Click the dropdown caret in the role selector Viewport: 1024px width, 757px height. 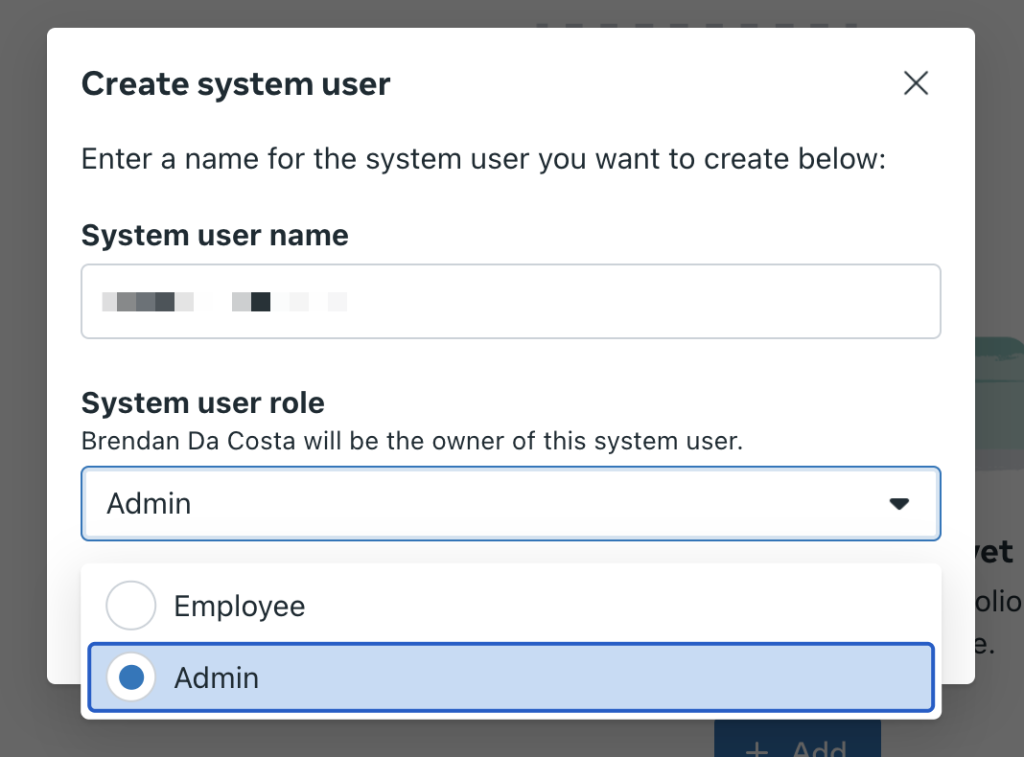pos(899,504)
